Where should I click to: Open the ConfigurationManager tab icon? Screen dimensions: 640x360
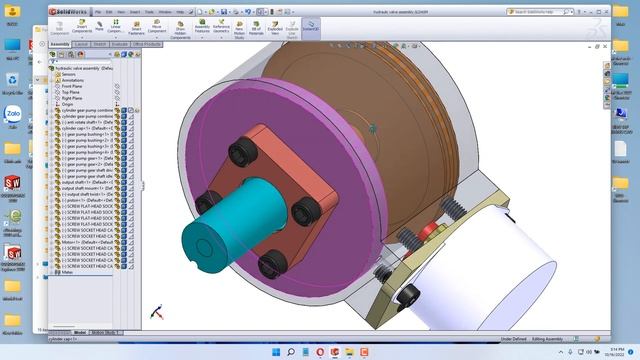71,54
